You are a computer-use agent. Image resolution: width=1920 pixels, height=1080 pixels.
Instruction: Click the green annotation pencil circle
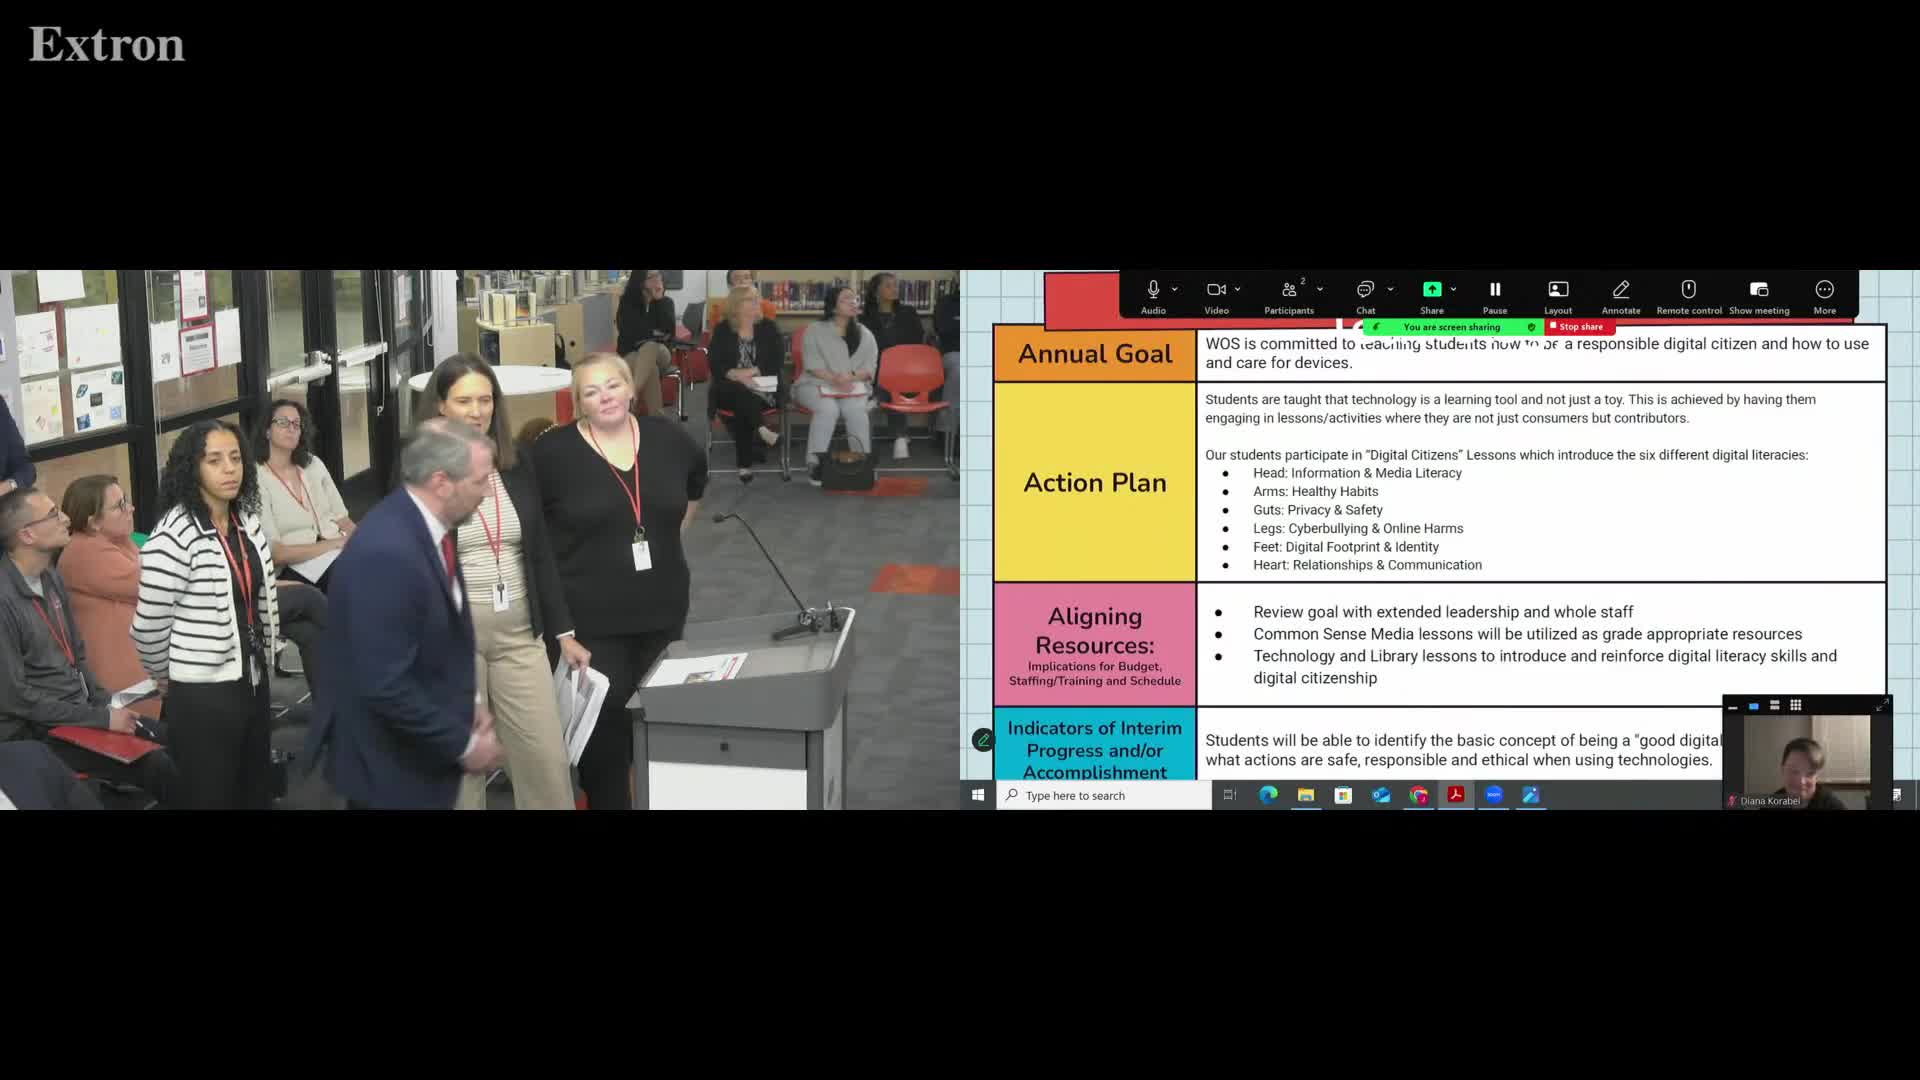983,740
